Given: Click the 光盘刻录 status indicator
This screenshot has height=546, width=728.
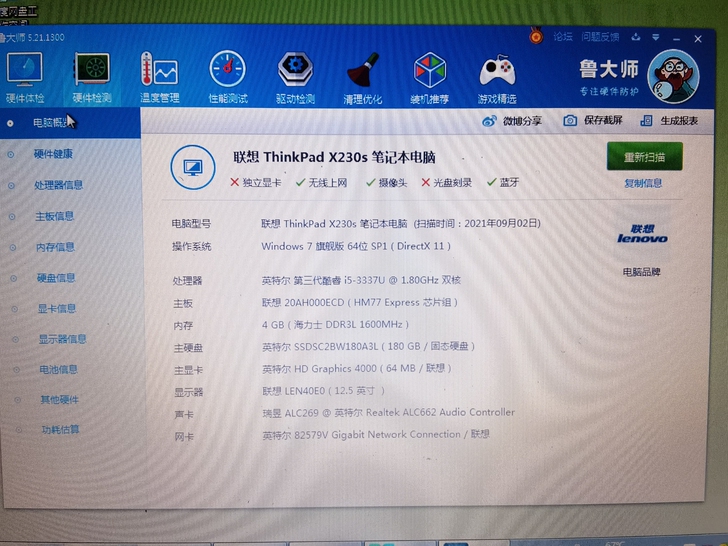Looking at the screenshot, I should (x=446, y=182).
